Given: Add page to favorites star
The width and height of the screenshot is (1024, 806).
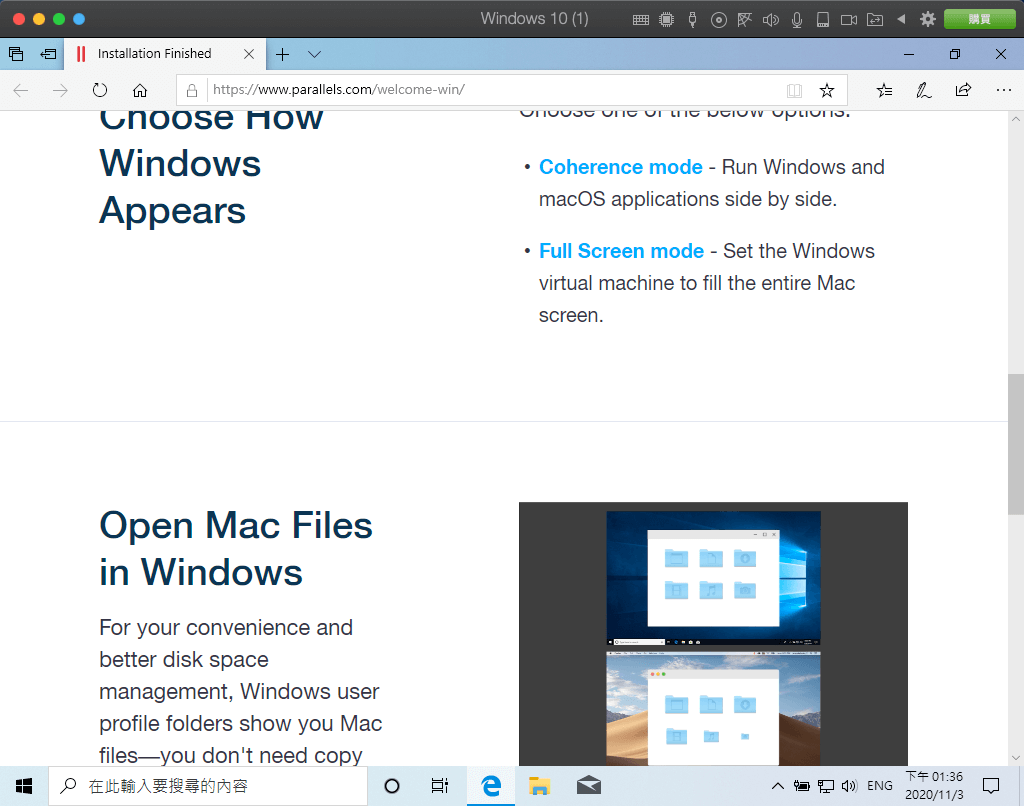Looking at the screenshot, I should point(827,90).
